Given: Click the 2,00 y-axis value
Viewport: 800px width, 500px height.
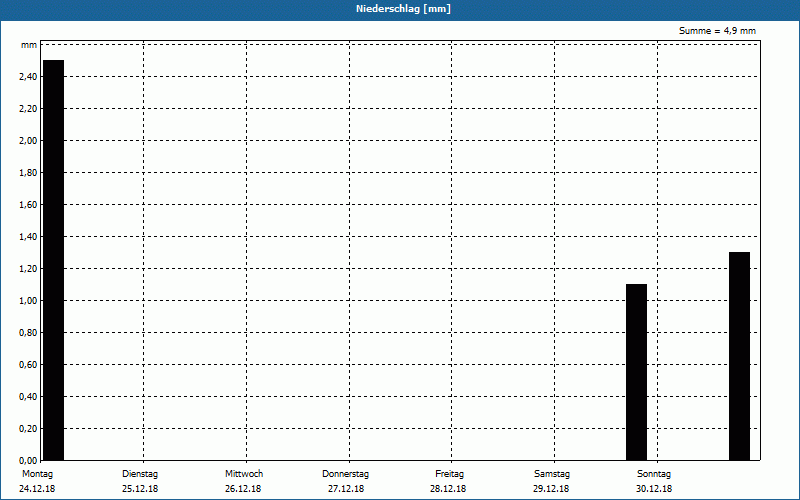Looking at the screenshot, I should (28, 141).
